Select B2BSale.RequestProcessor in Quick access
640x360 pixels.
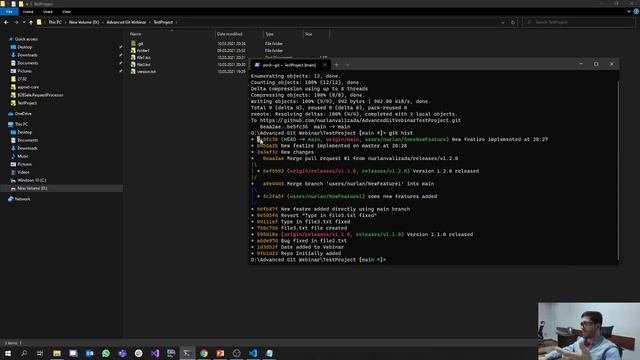40,95
